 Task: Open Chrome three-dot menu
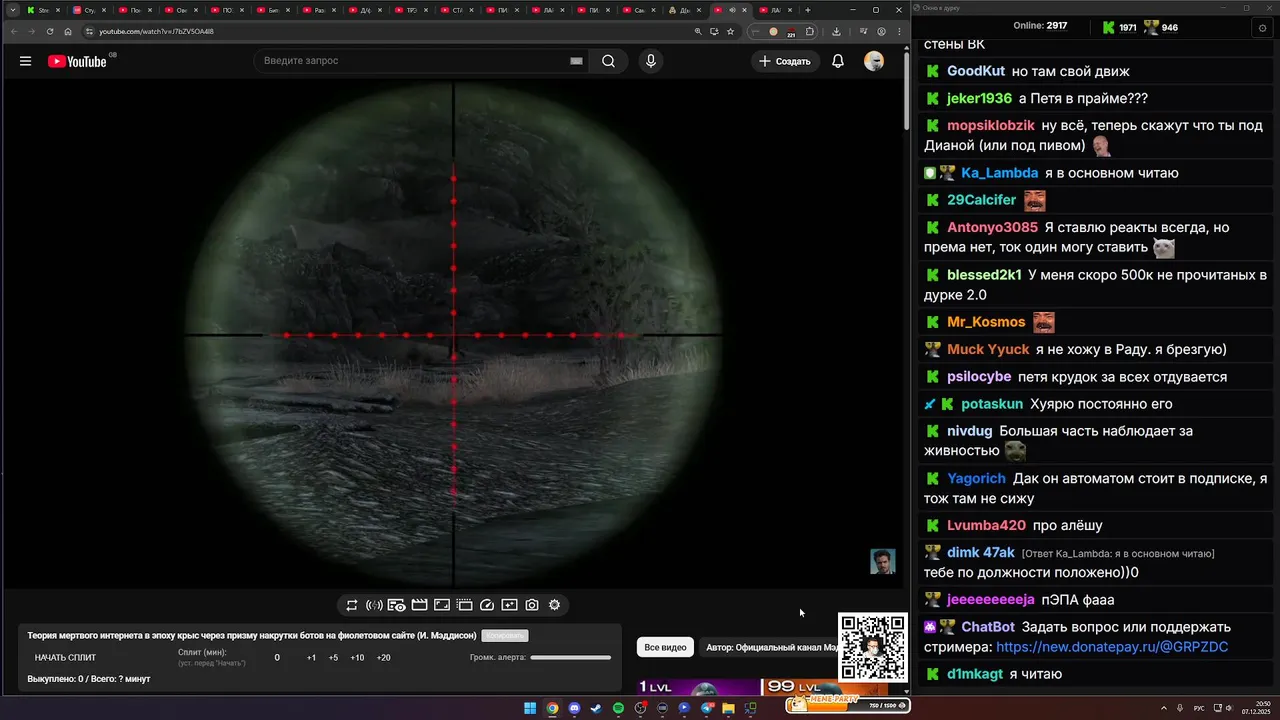(899, 31)
